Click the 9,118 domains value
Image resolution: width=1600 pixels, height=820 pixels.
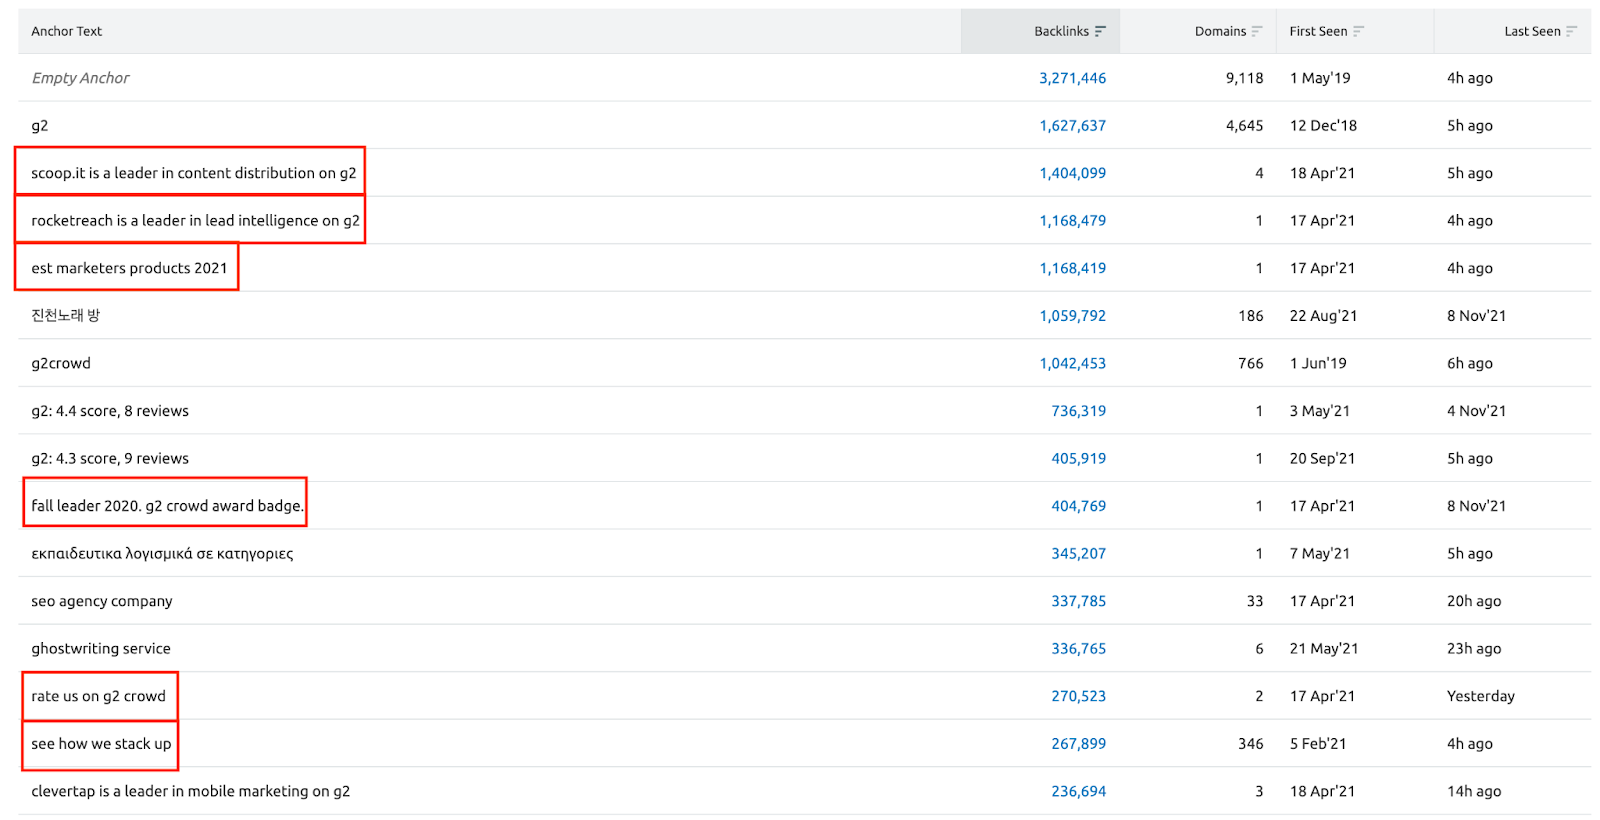coord(1244,78)
